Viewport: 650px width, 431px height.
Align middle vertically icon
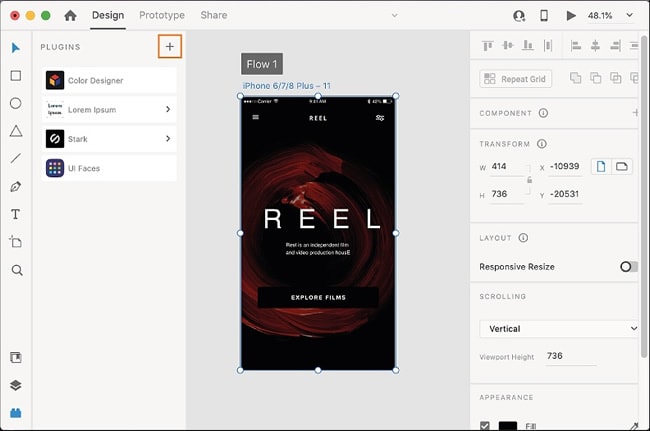508,45
